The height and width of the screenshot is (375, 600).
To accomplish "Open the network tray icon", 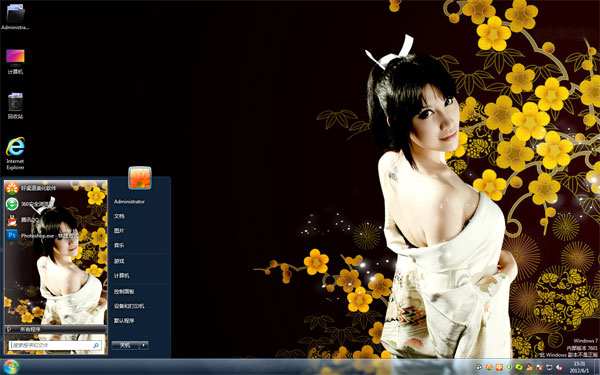I will pyautogui.click(x=549, y=367).
